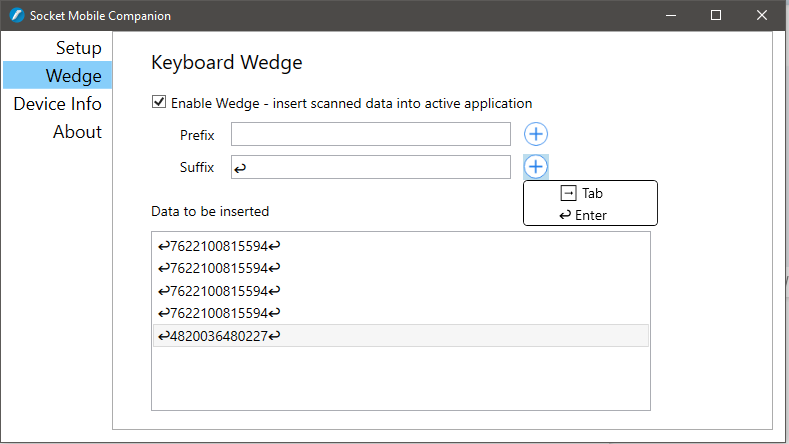Open the Setup section
The image size is (789, 444).
57,48
